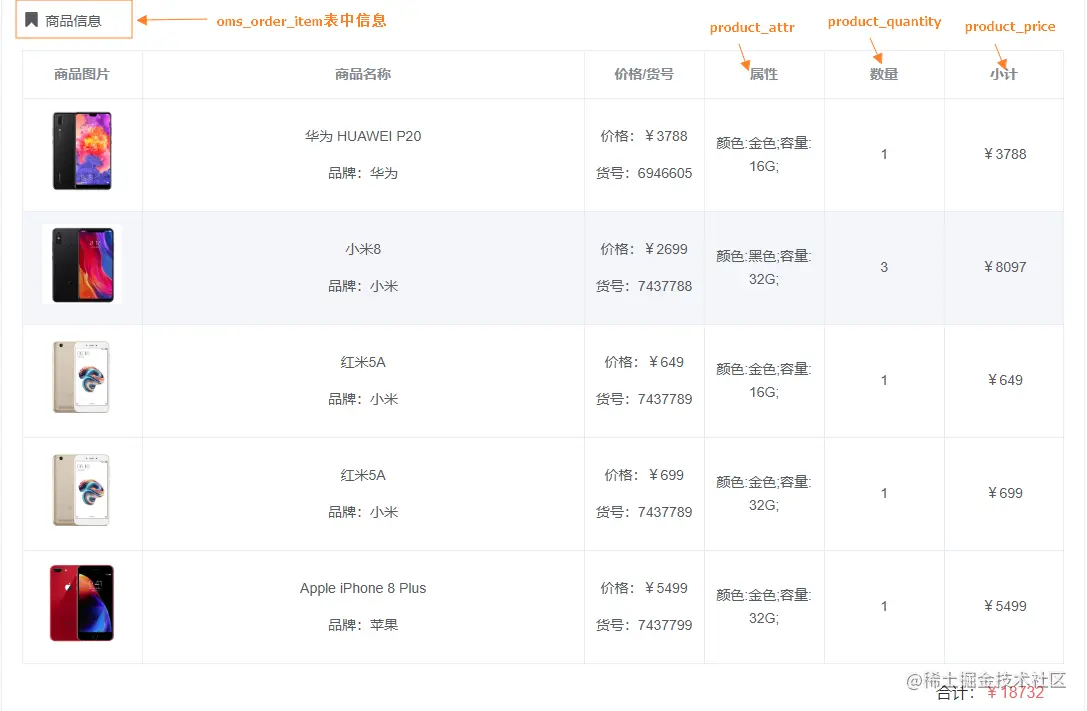Image resolution: width=1087 pixels, height=711 pixels.
Task: Click the 商品信息 section title
Action: click(73, 21)
